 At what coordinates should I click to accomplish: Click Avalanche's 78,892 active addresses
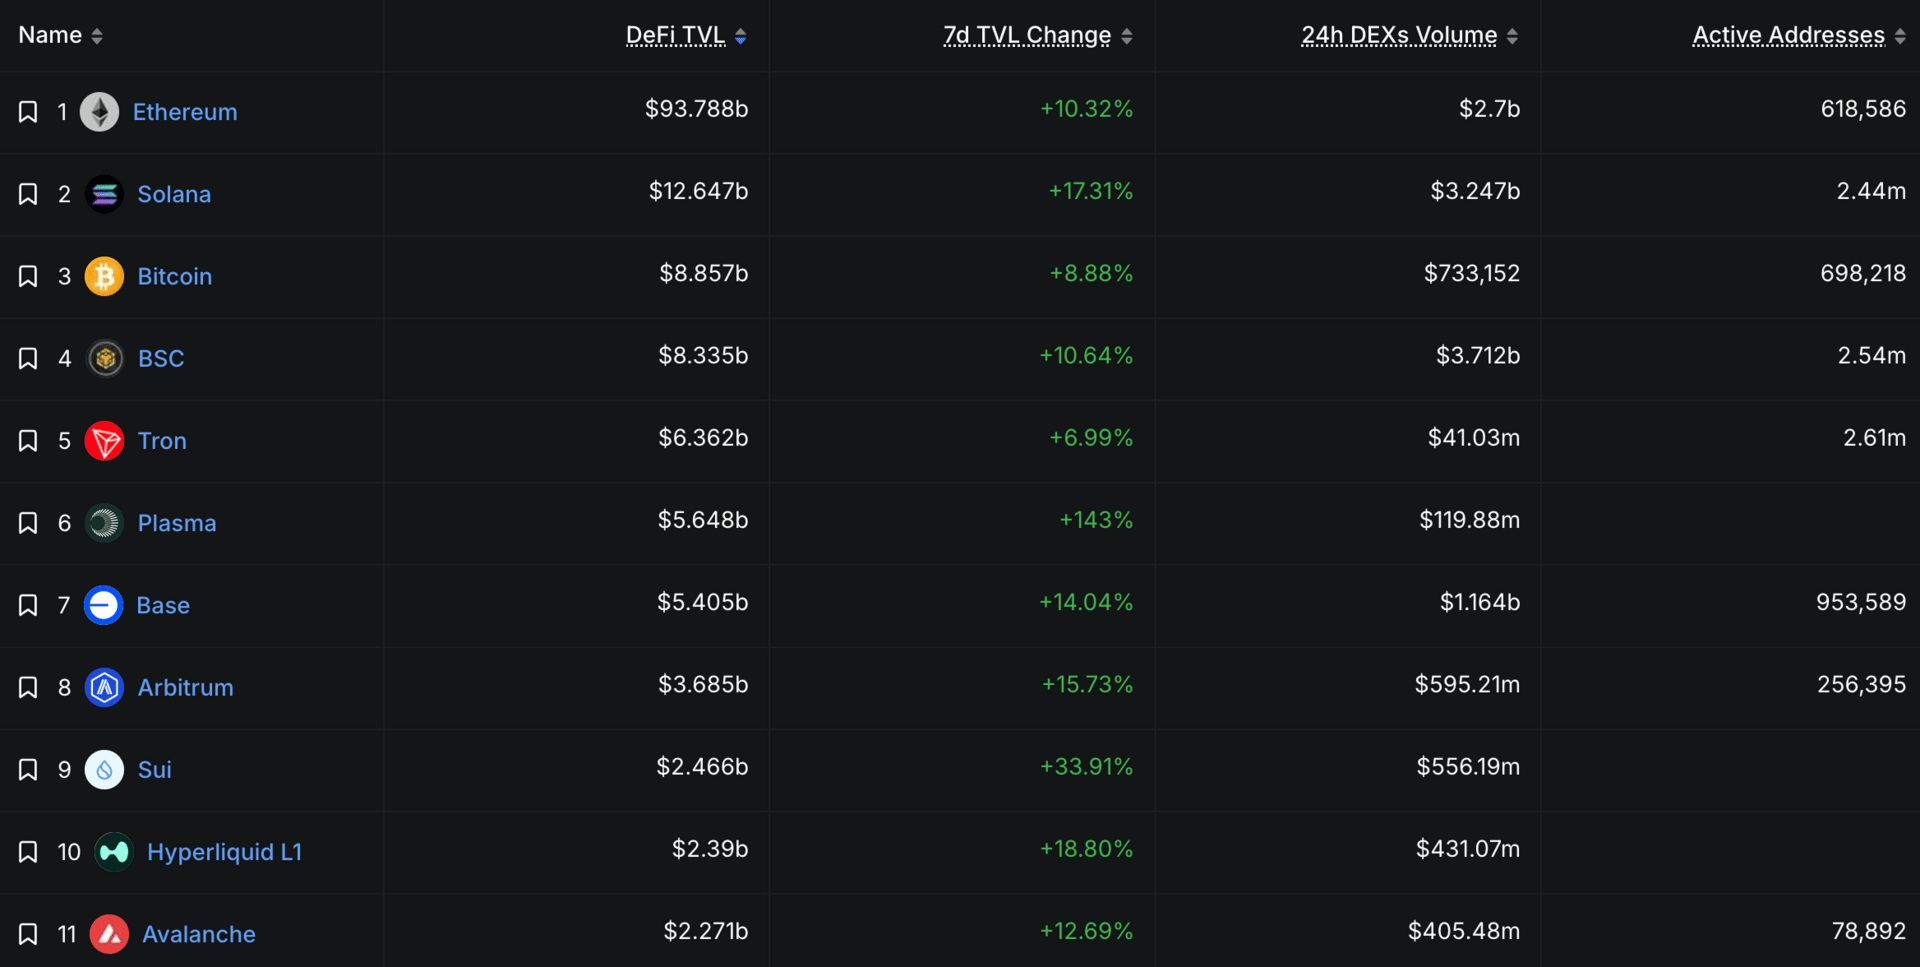1869,931
